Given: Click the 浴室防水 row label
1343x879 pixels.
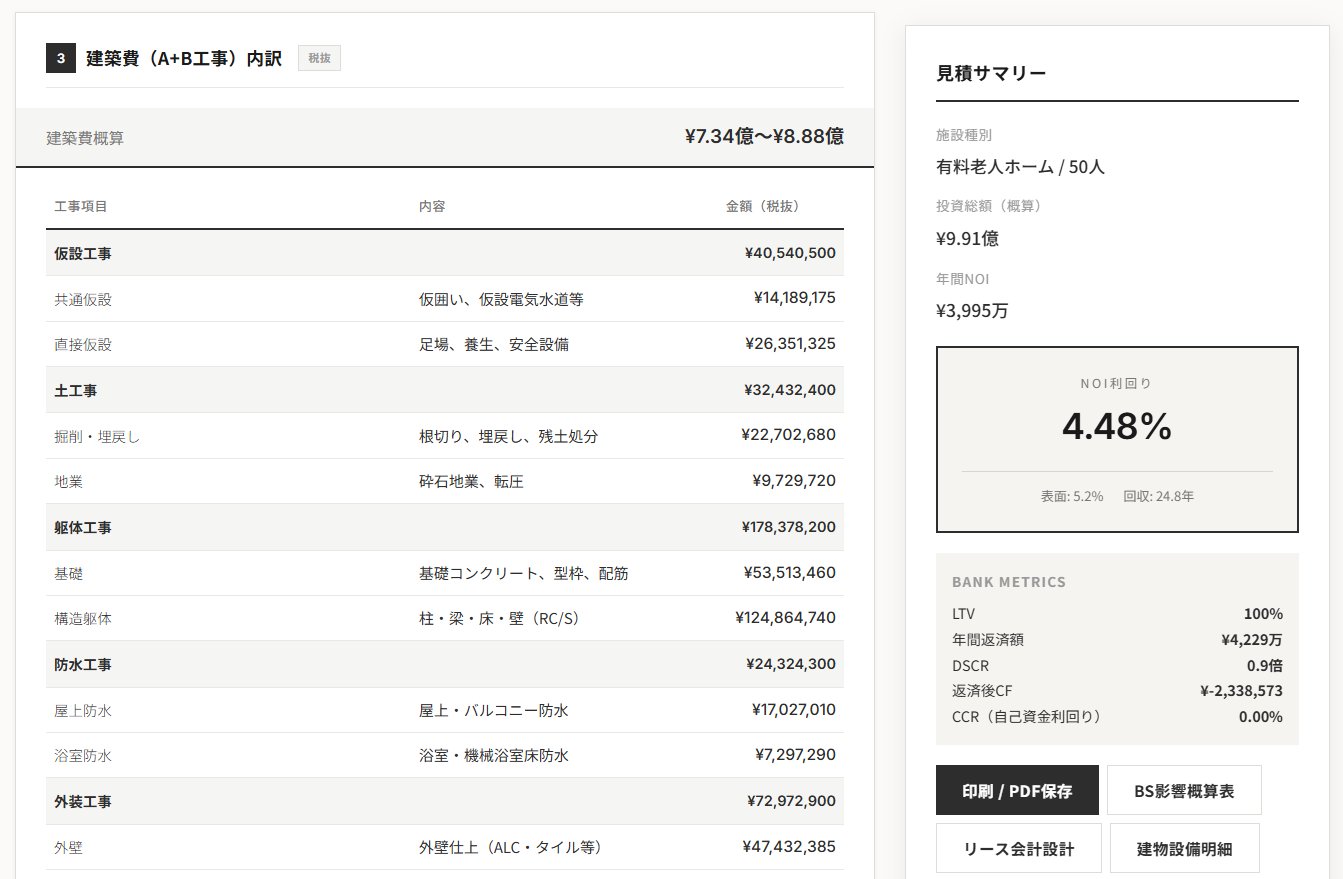Looking at the screenshot, I should 83,755.
